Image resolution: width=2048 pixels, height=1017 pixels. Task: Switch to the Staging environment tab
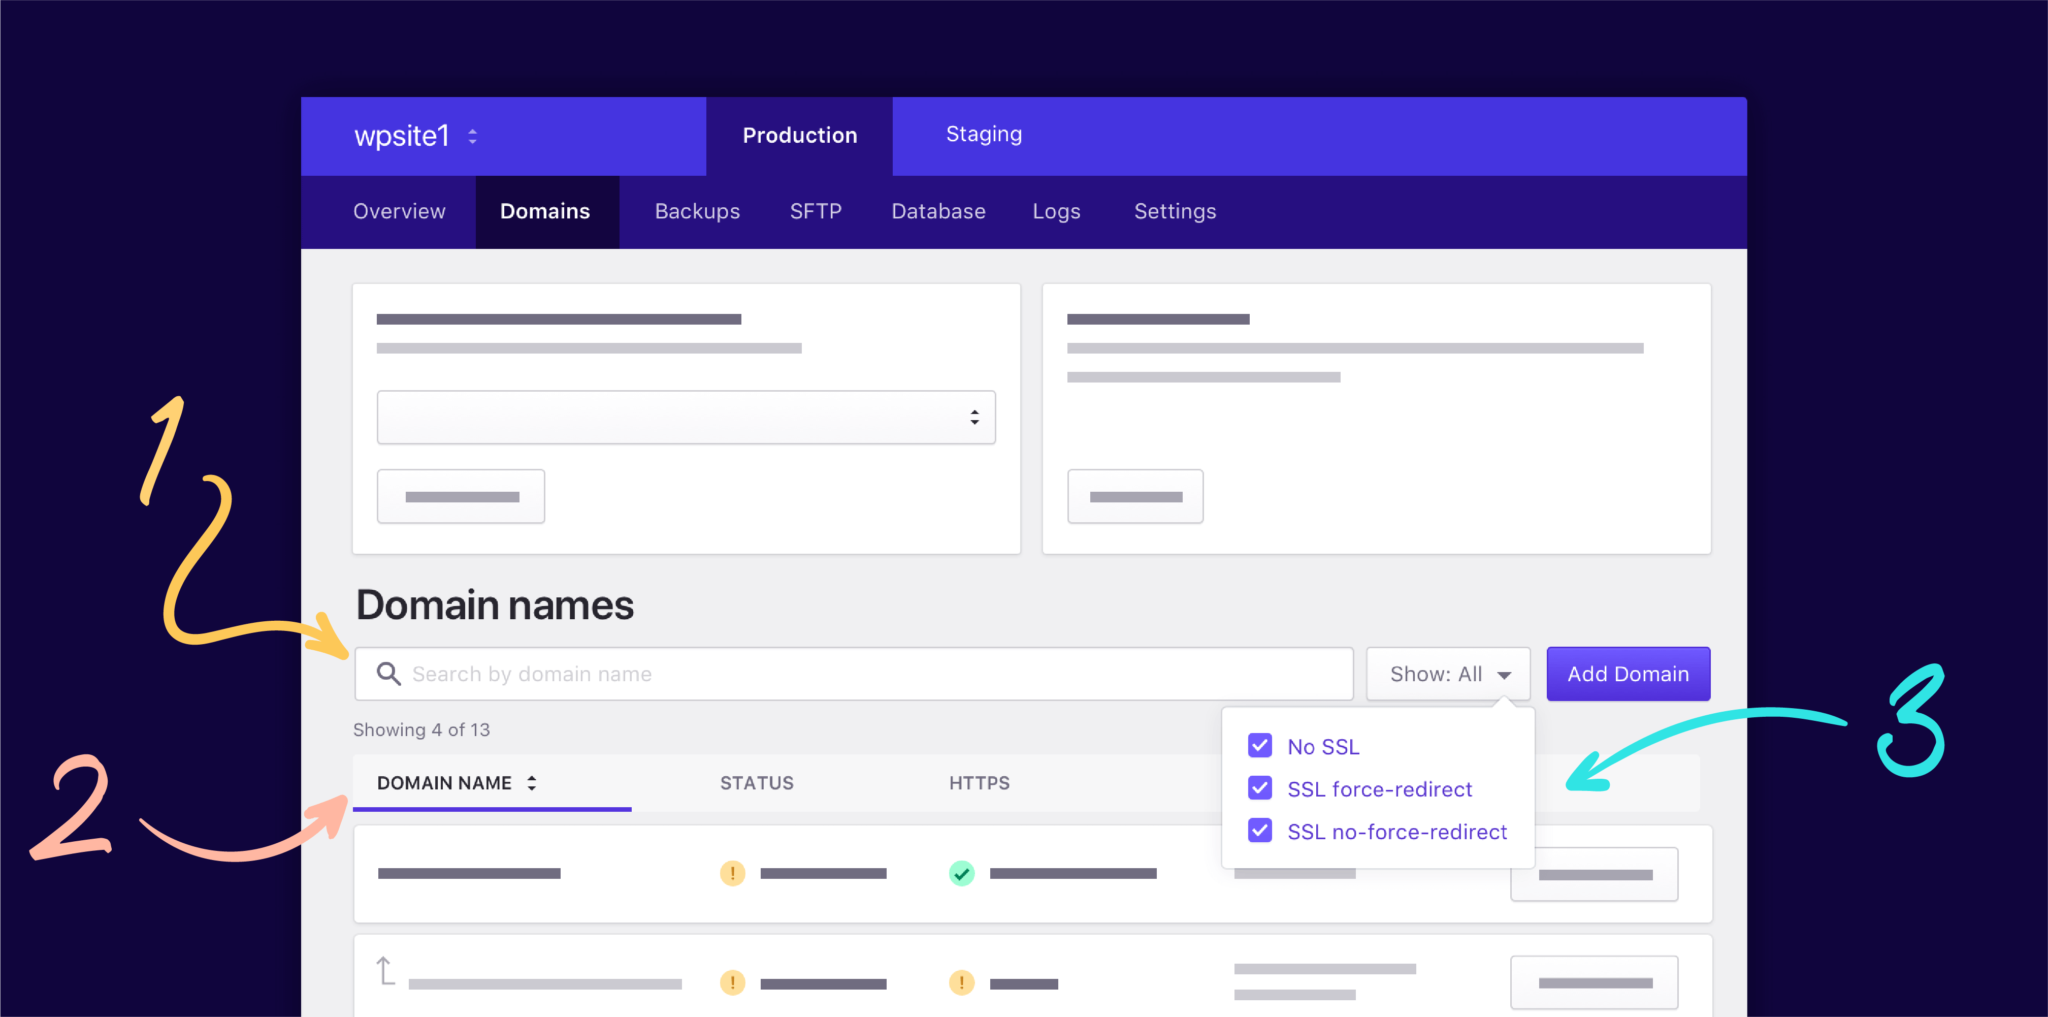point(983,134)
